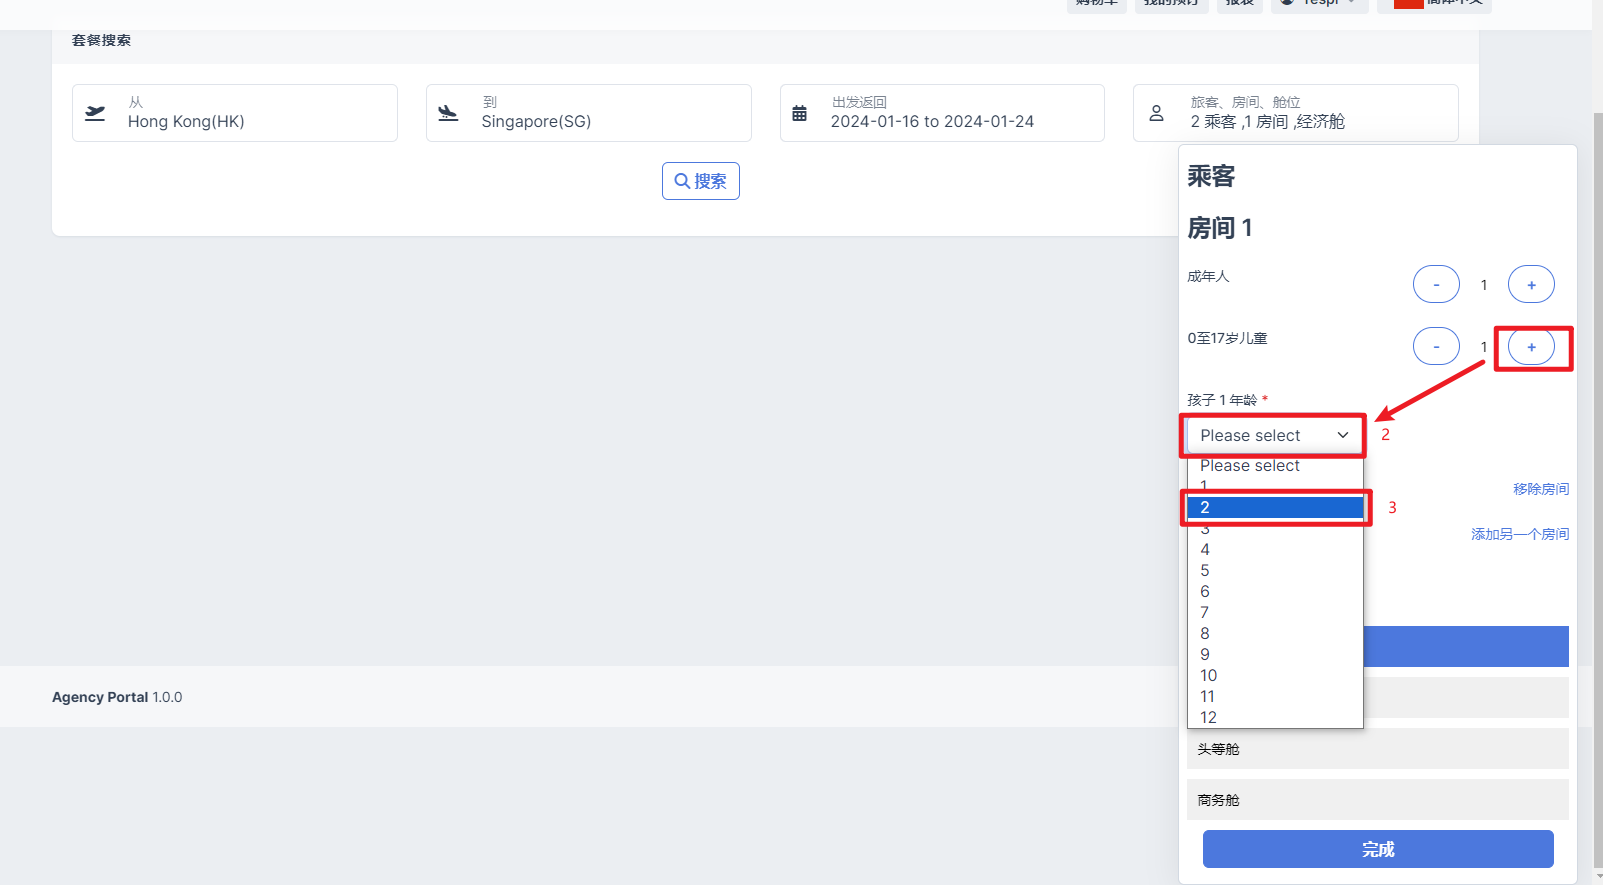Increase adult count with plus button

click(x=1530, y=285)
